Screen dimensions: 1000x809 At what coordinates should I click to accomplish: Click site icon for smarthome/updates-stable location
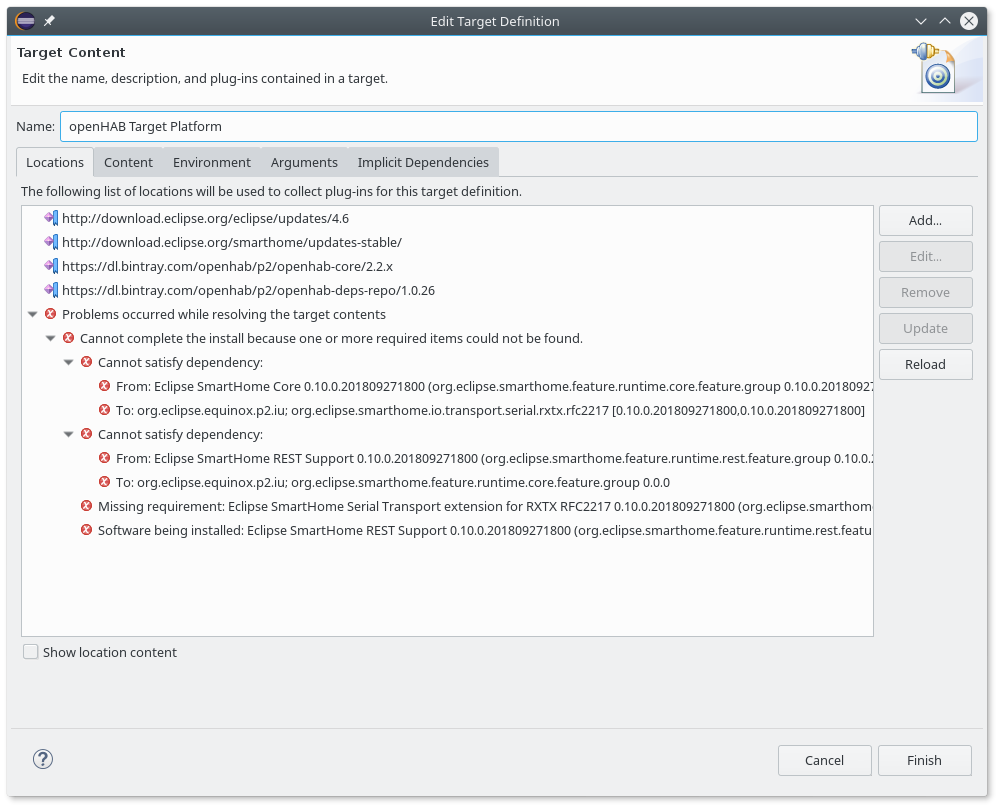[x=51, y=242]
